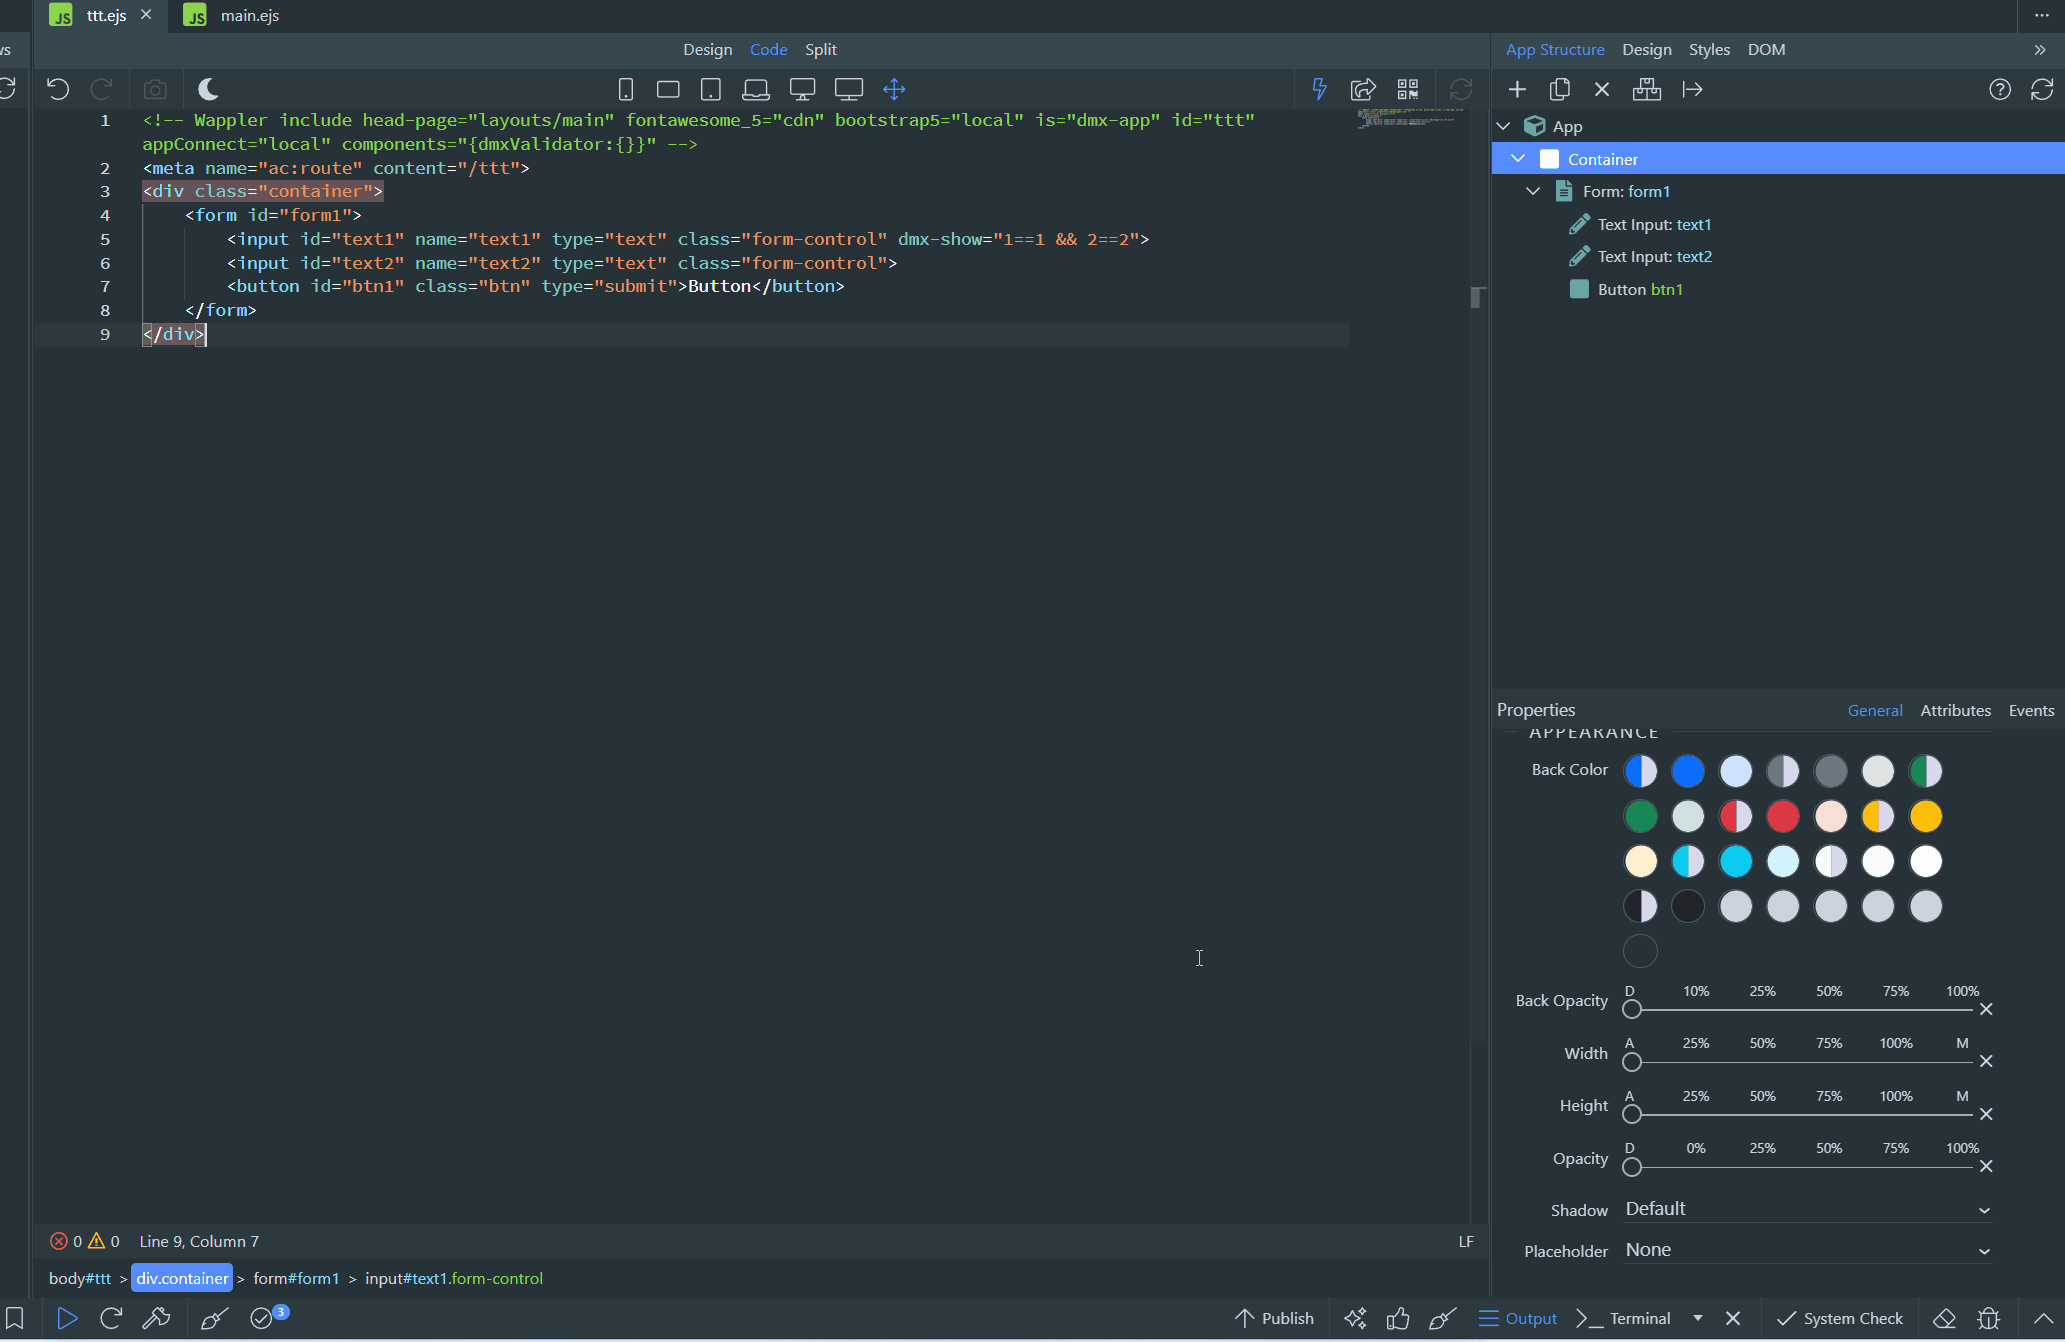Click the eraser clear icon
This screenshot has width=2065, height=1342.
click(1944, 1318)
